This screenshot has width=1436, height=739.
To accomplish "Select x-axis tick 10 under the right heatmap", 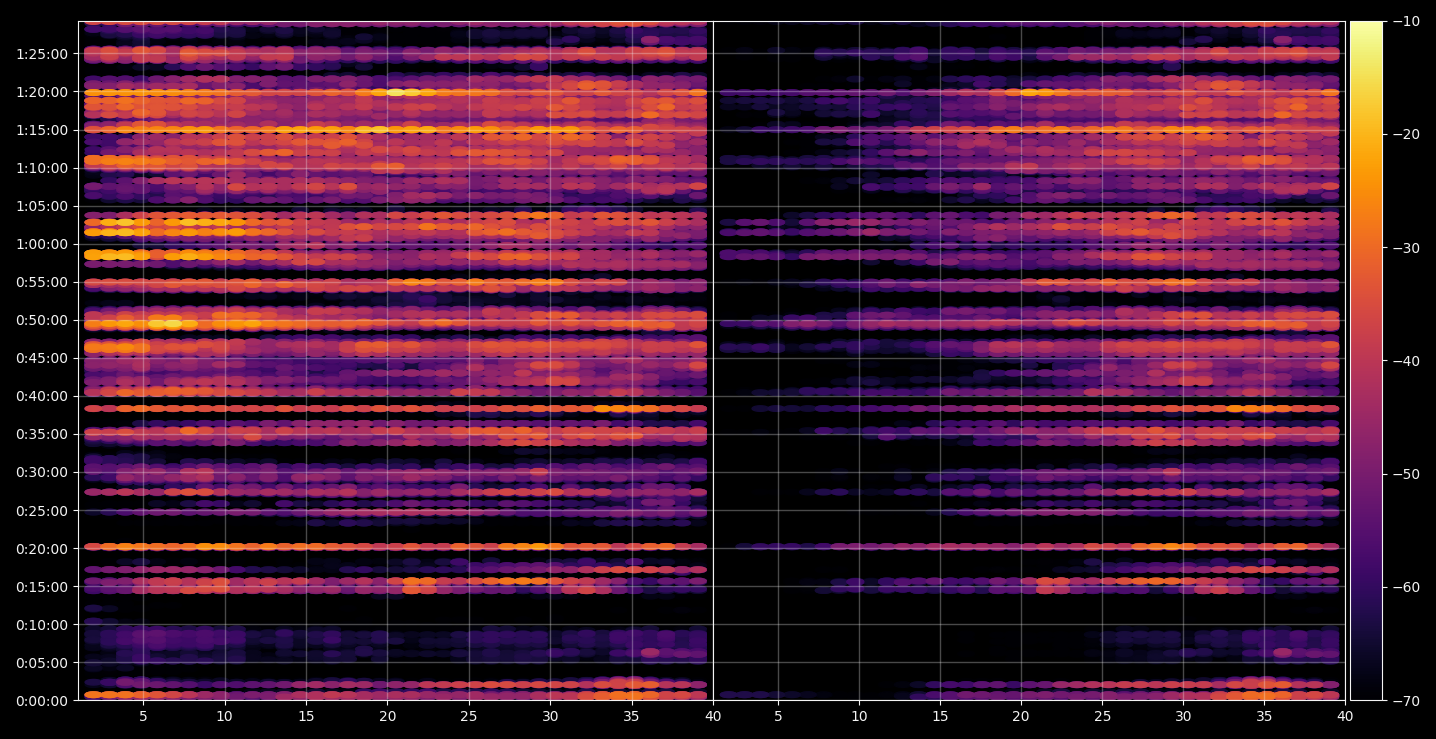I will 859,716.
